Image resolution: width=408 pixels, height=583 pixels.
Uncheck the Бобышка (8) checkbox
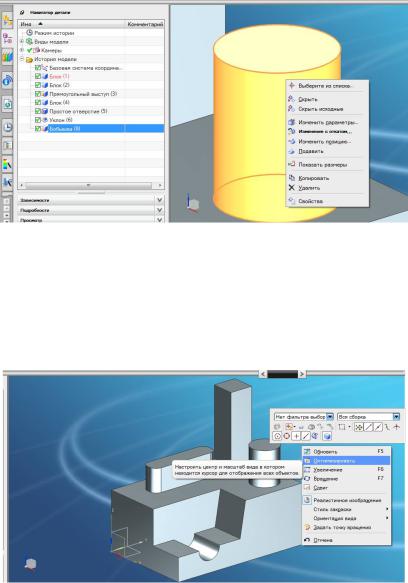click(x=38, y=129)
